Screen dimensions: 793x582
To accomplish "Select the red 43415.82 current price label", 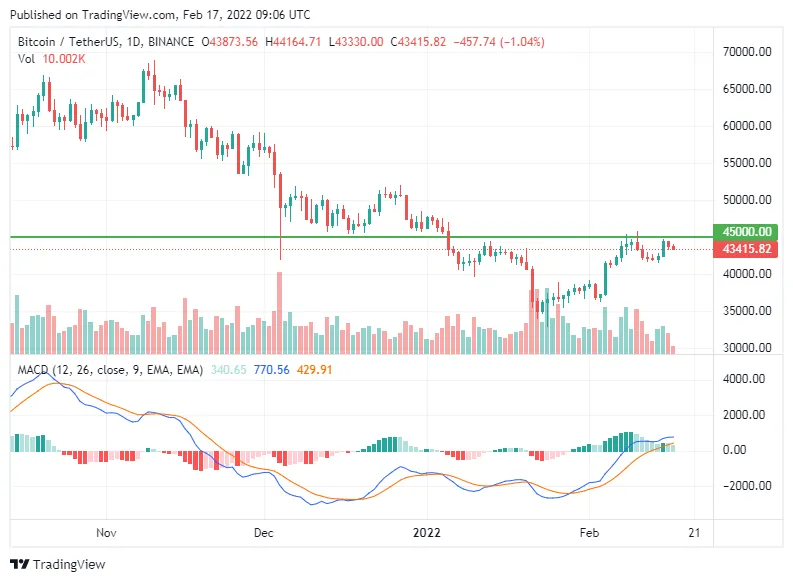I will click(x=745, y=249).
